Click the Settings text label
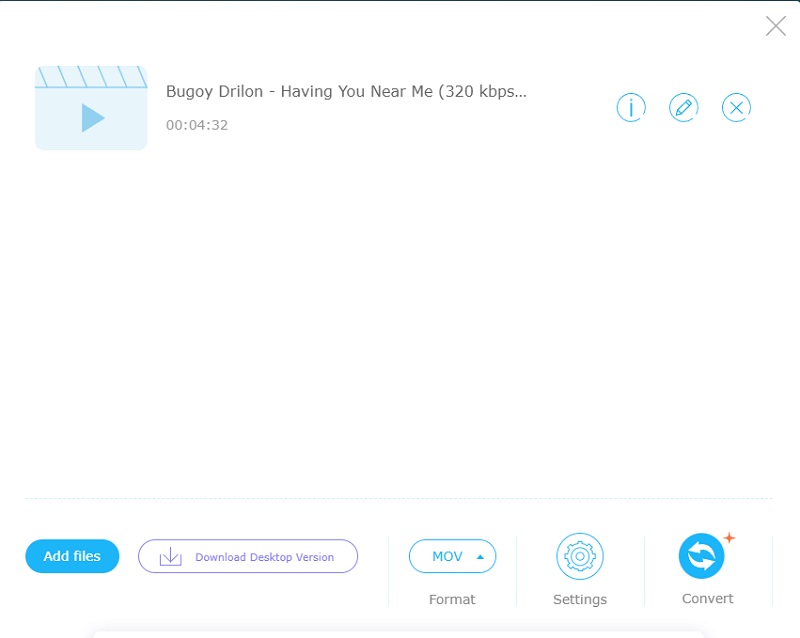The height and width of the screenshot is (638, 800). [580, 599]
